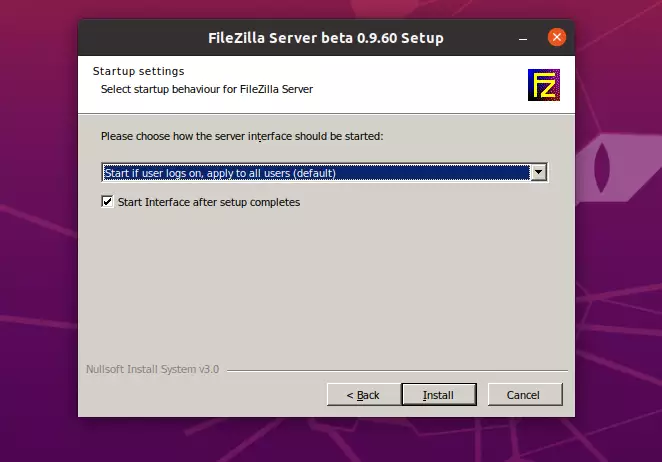Click the 'Nullsoft Install System v3.0' text
Image resolution: width=662 pixels, height=462 pixels.
pos(152,369)
